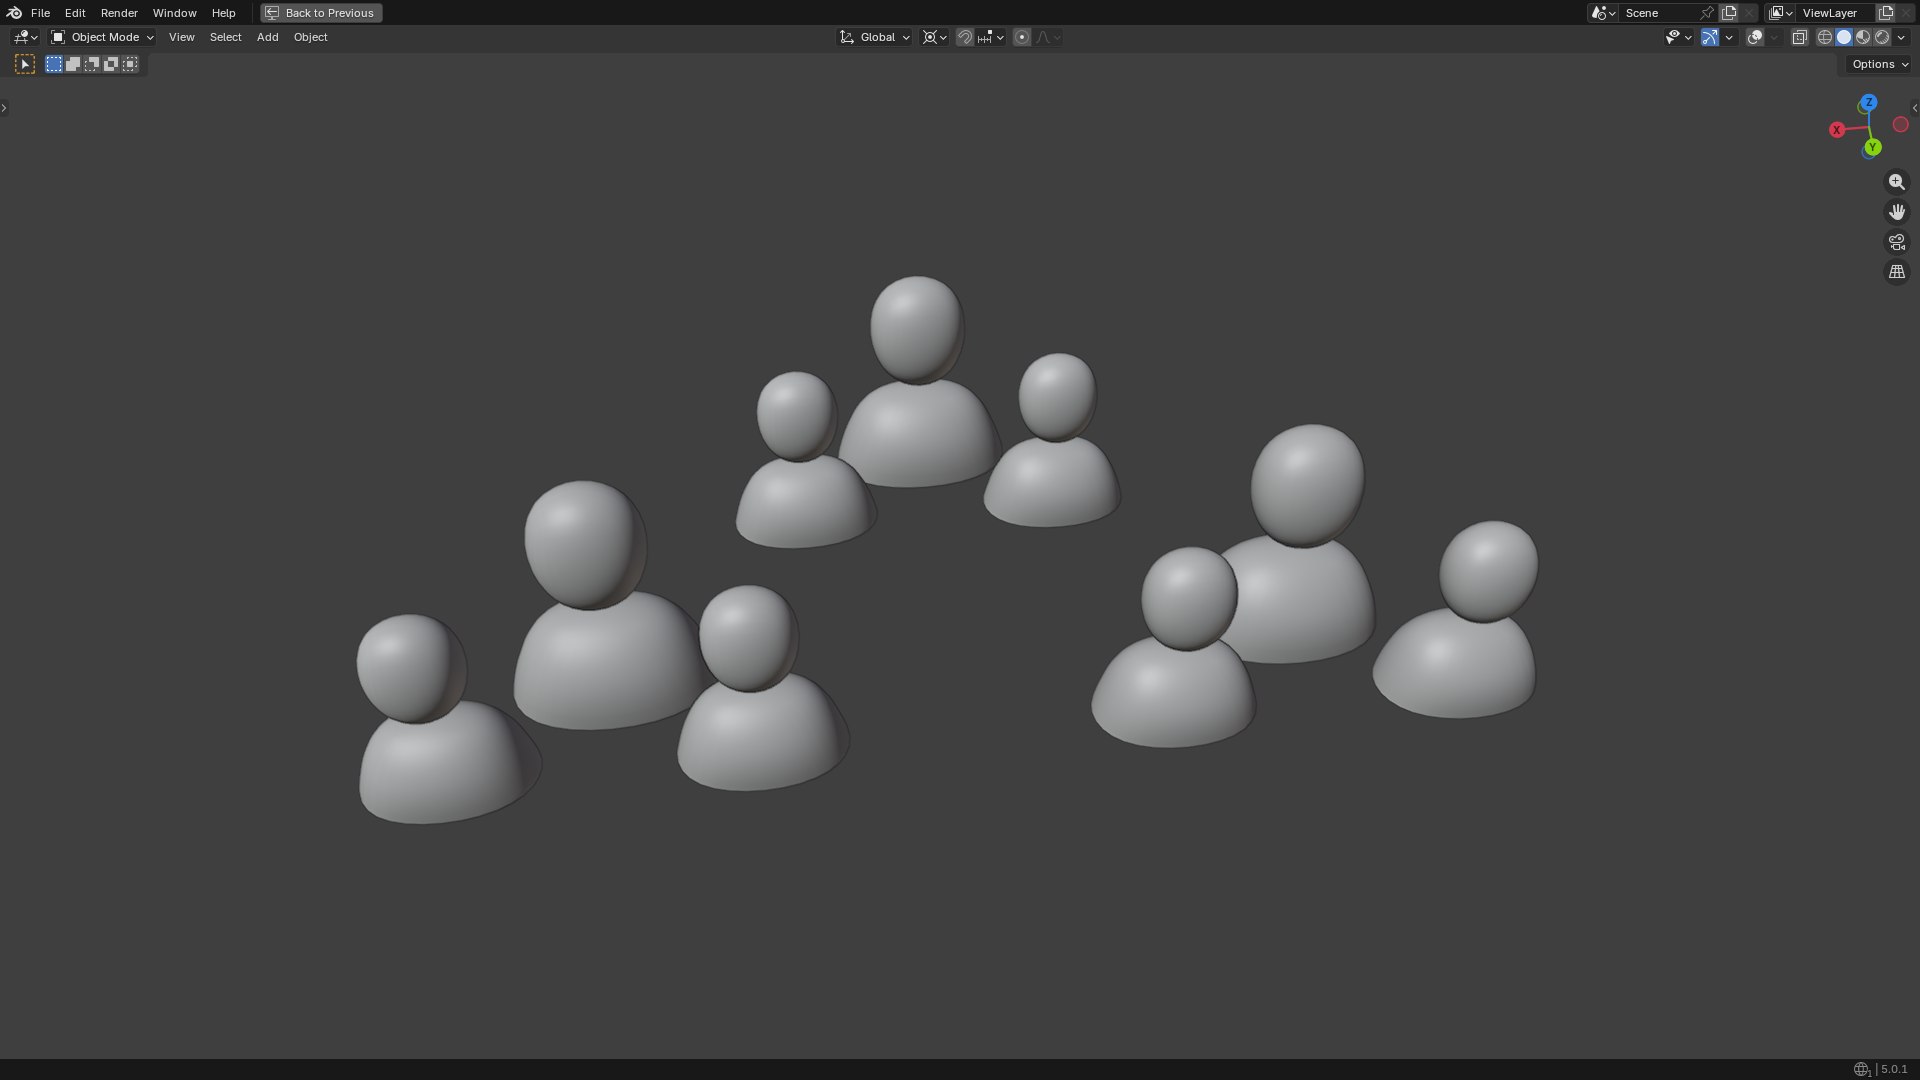Choose the Set new selection mode
This screenshot has height=1080, width=1920.
(54, 64)
